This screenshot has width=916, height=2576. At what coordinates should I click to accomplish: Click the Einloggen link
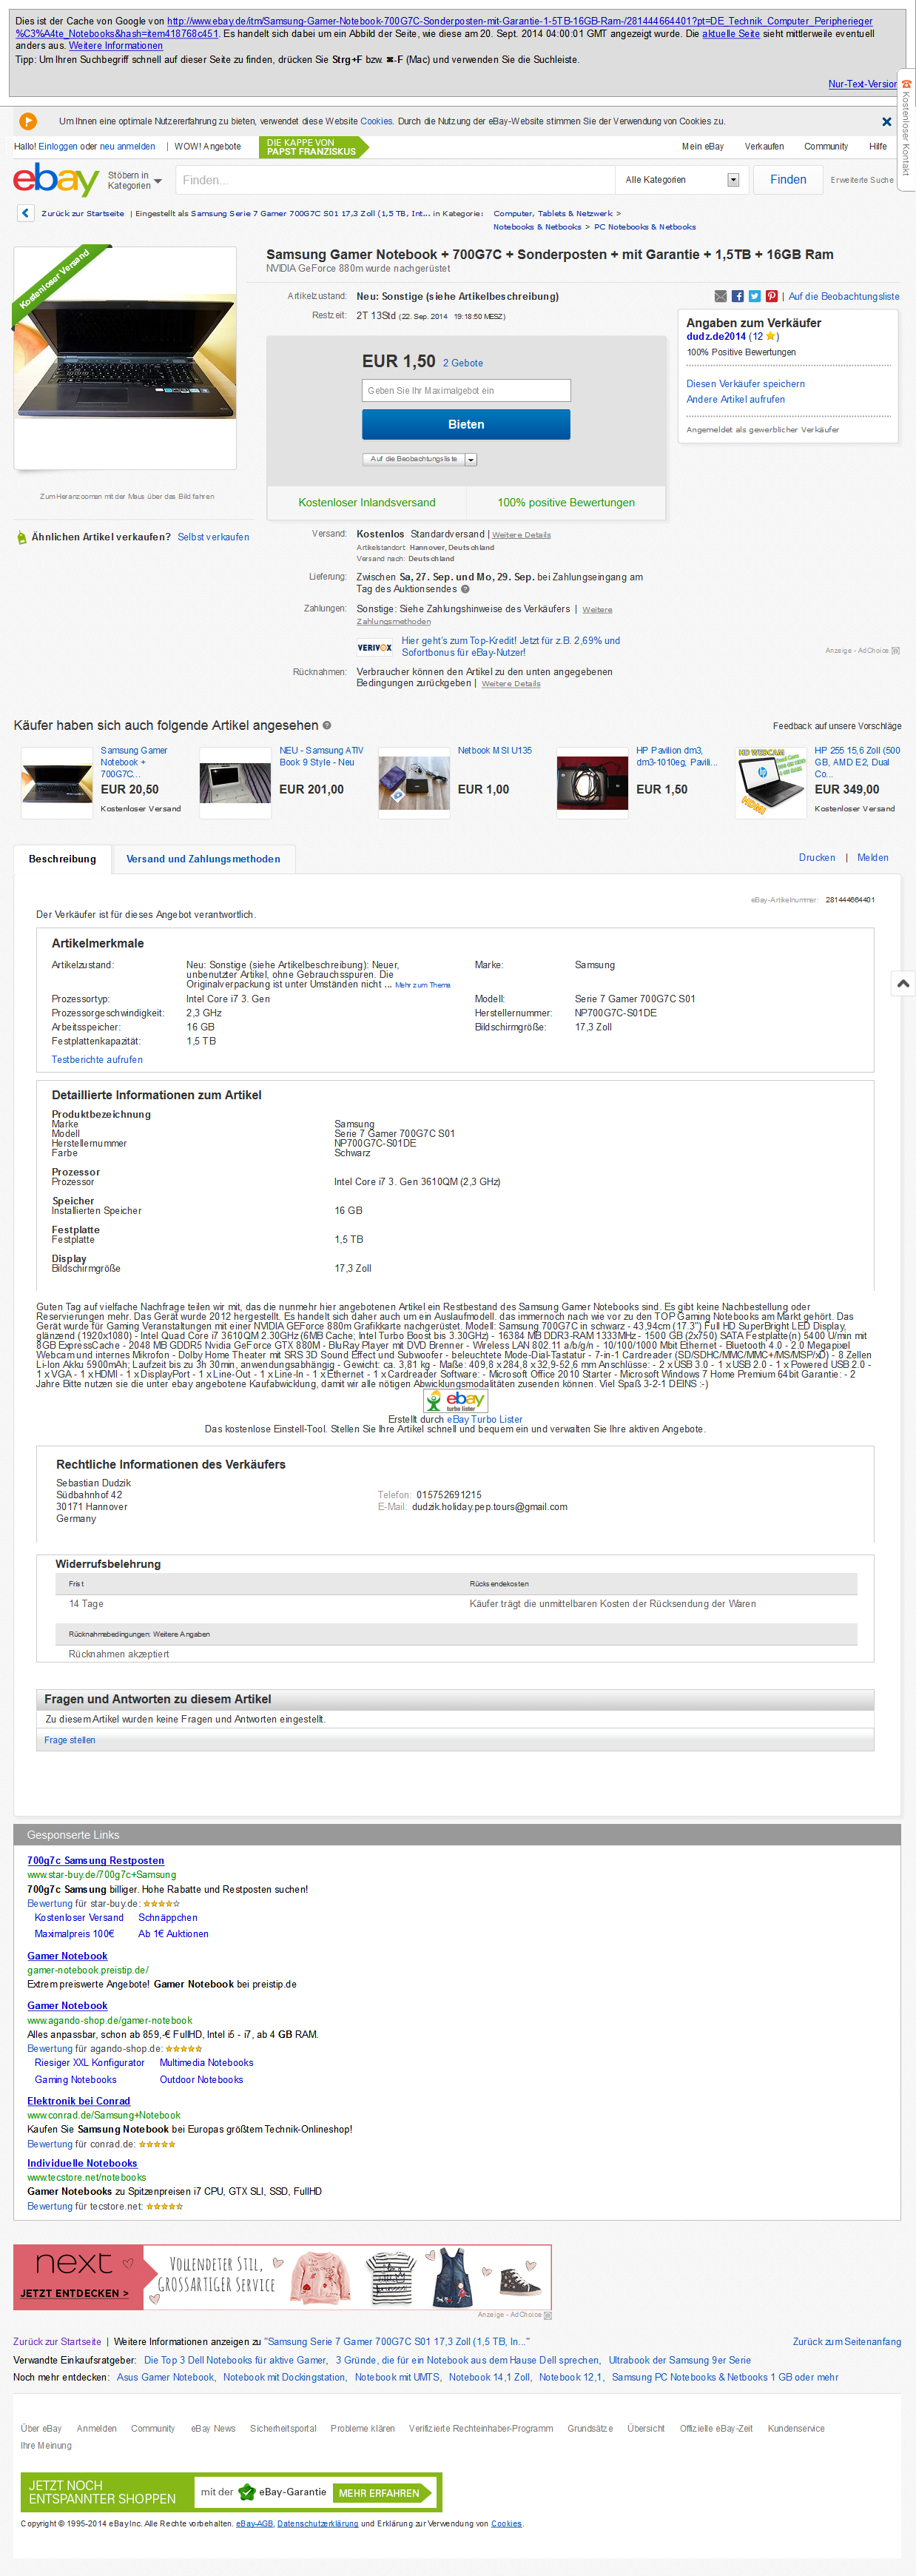tap(58, 147)
